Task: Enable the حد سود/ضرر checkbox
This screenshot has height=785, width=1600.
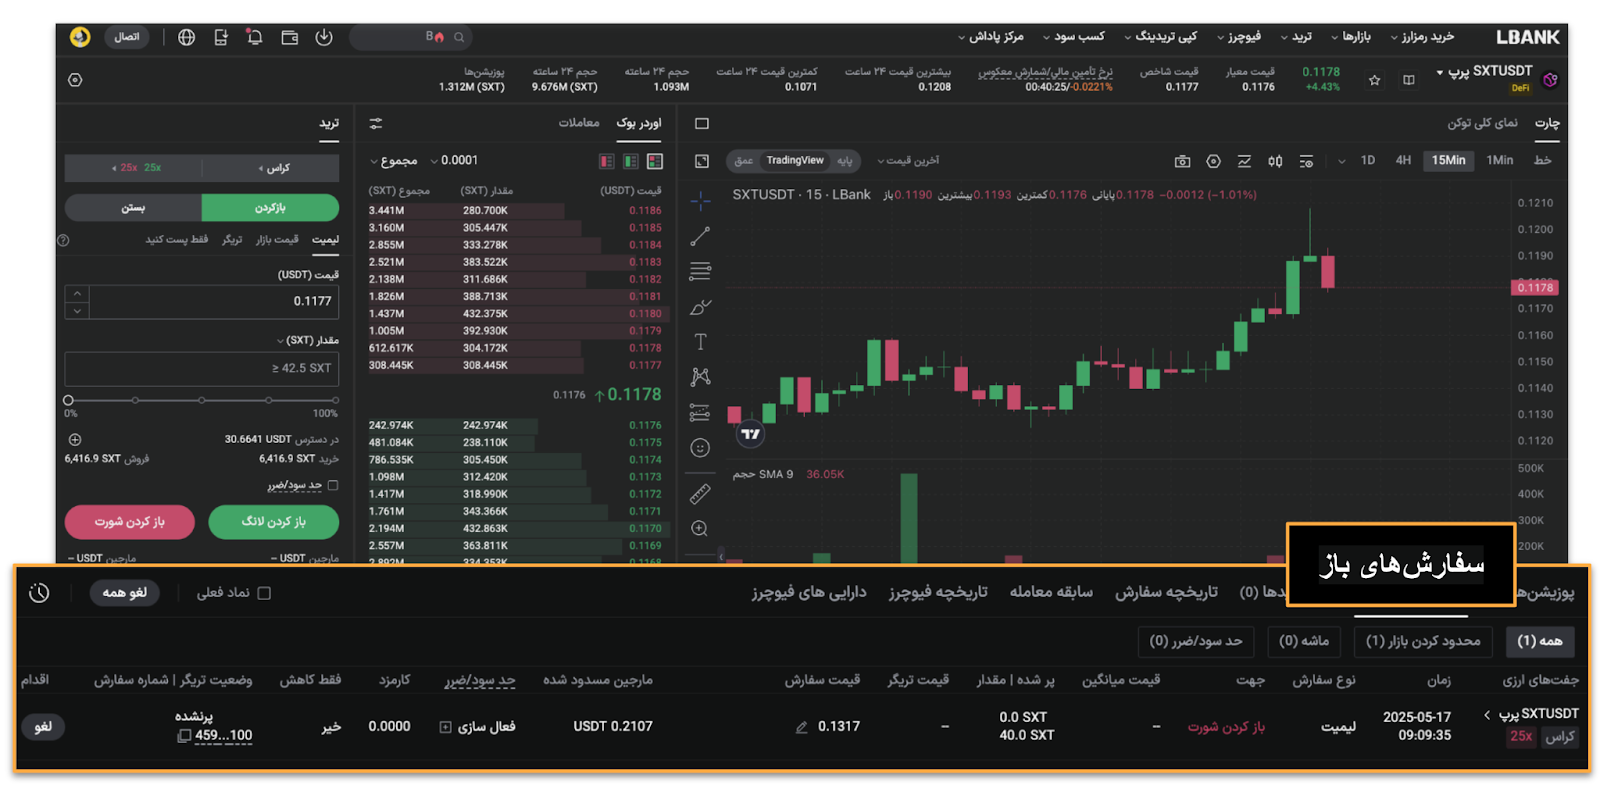Action: click(333, 485)
